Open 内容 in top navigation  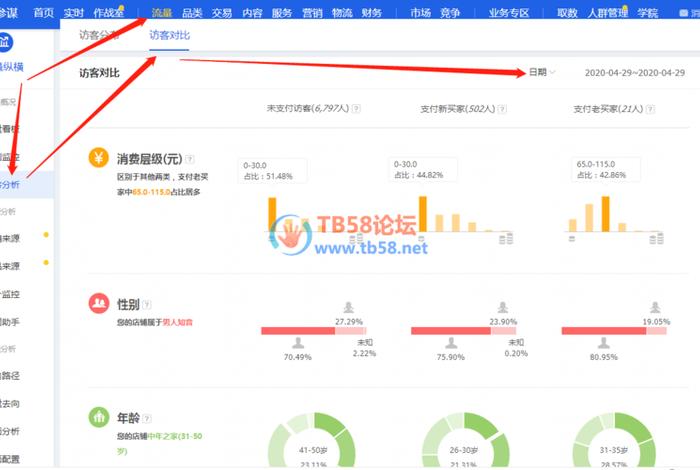click(252, 12)
